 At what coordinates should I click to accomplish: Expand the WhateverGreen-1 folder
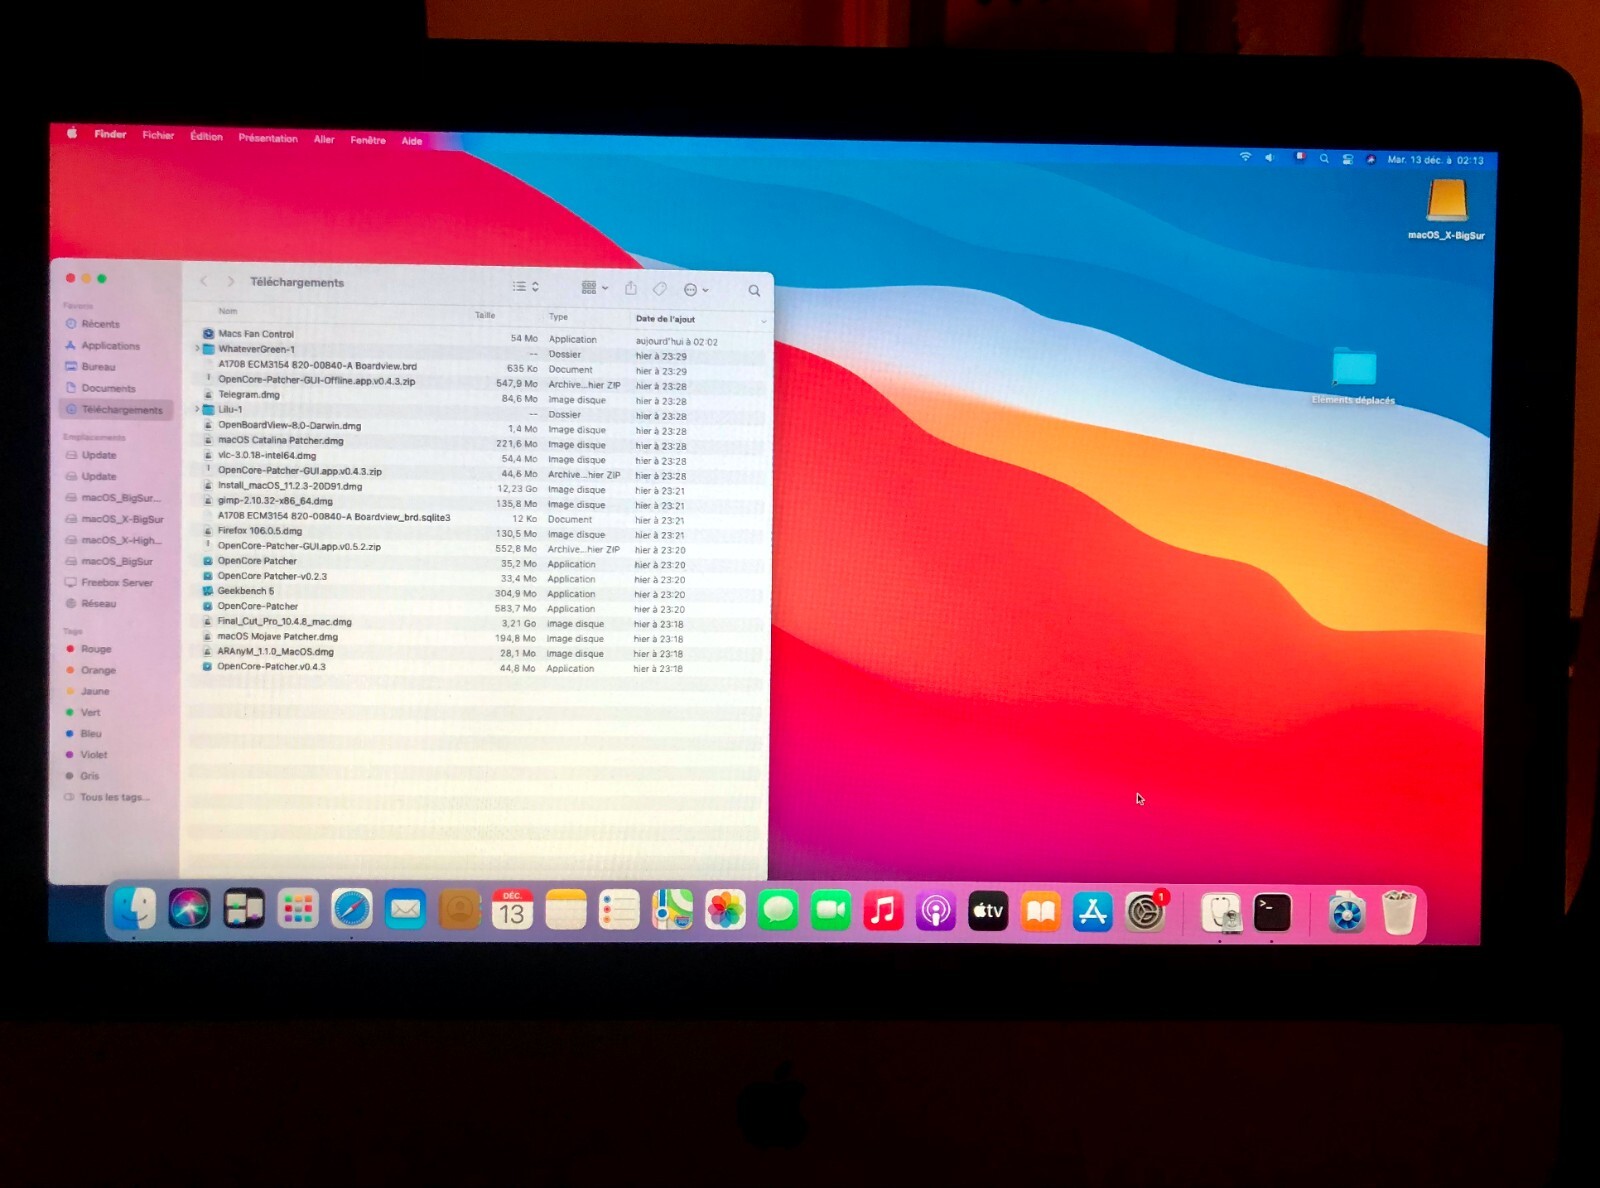197,349
